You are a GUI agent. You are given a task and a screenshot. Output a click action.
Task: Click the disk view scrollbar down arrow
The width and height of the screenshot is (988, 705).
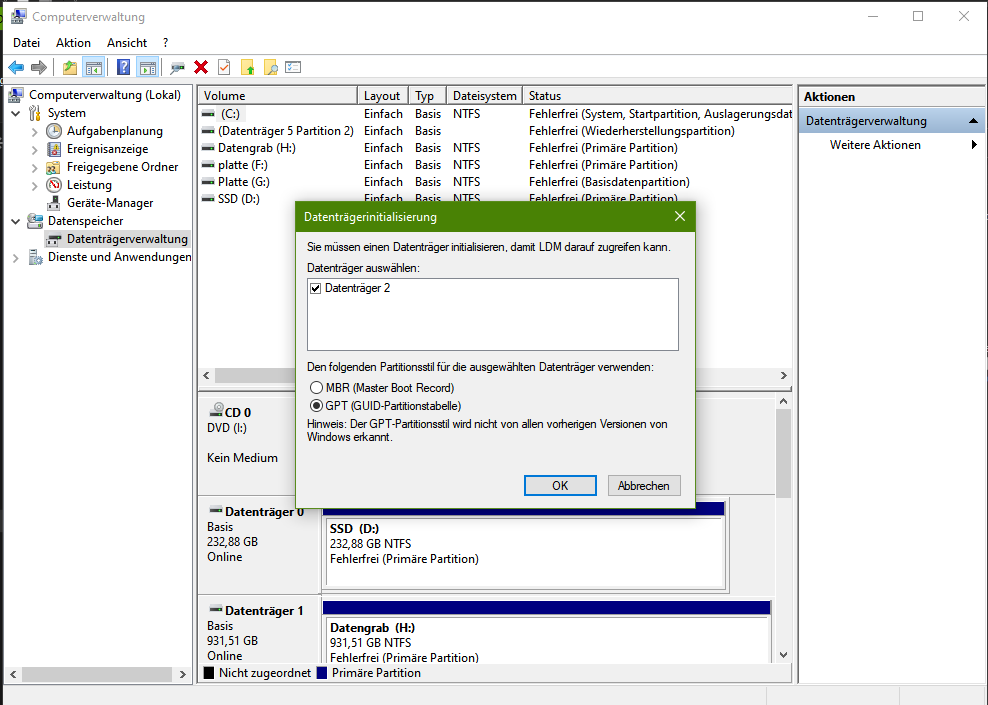click(x=783, y=655)
